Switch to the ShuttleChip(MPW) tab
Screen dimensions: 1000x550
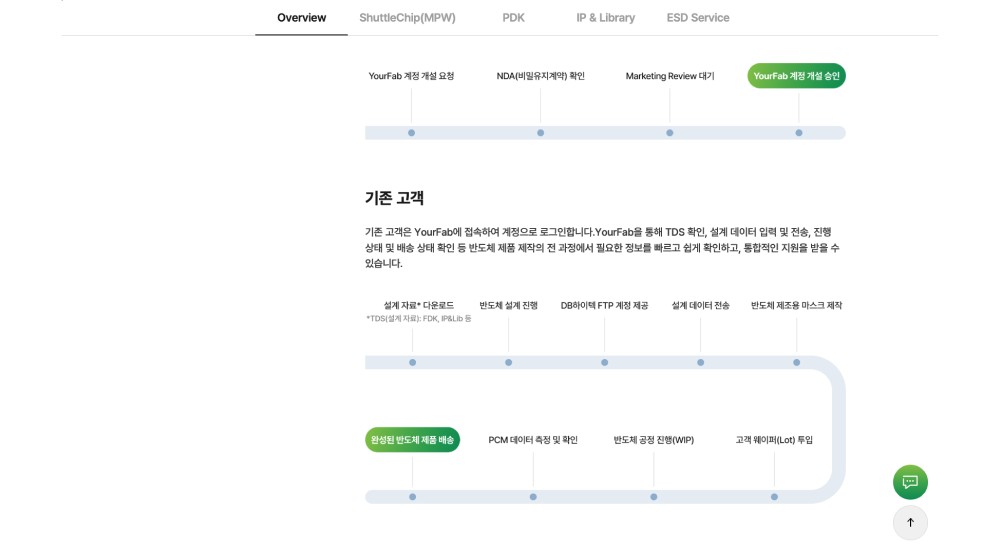click(407, 18)
